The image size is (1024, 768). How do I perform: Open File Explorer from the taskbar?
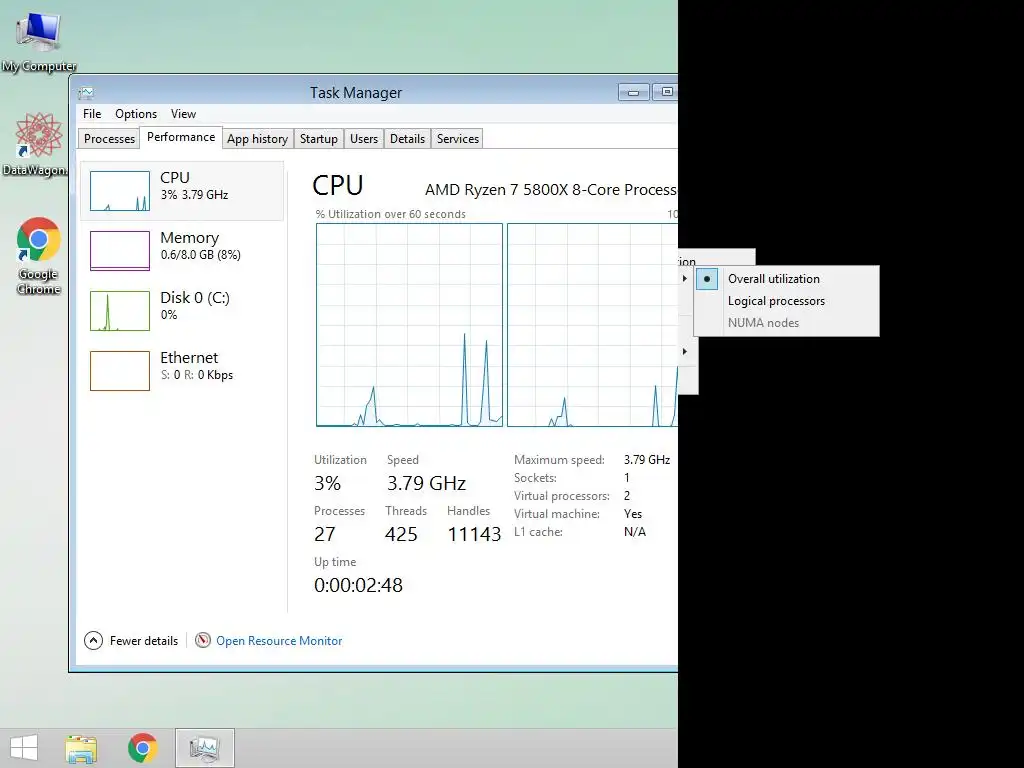click(x=81, y=748)
